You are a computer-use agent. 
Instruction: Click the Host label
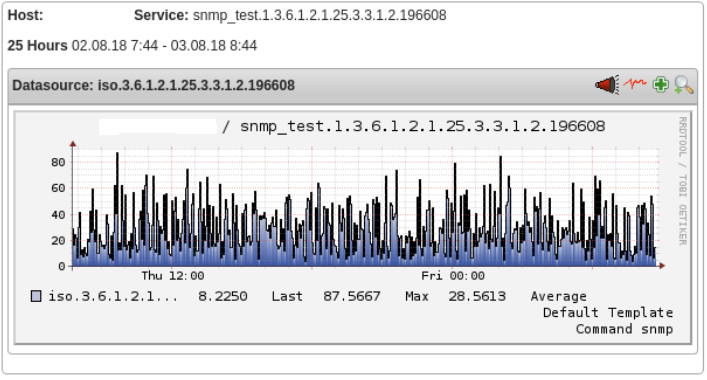(25, 15)
